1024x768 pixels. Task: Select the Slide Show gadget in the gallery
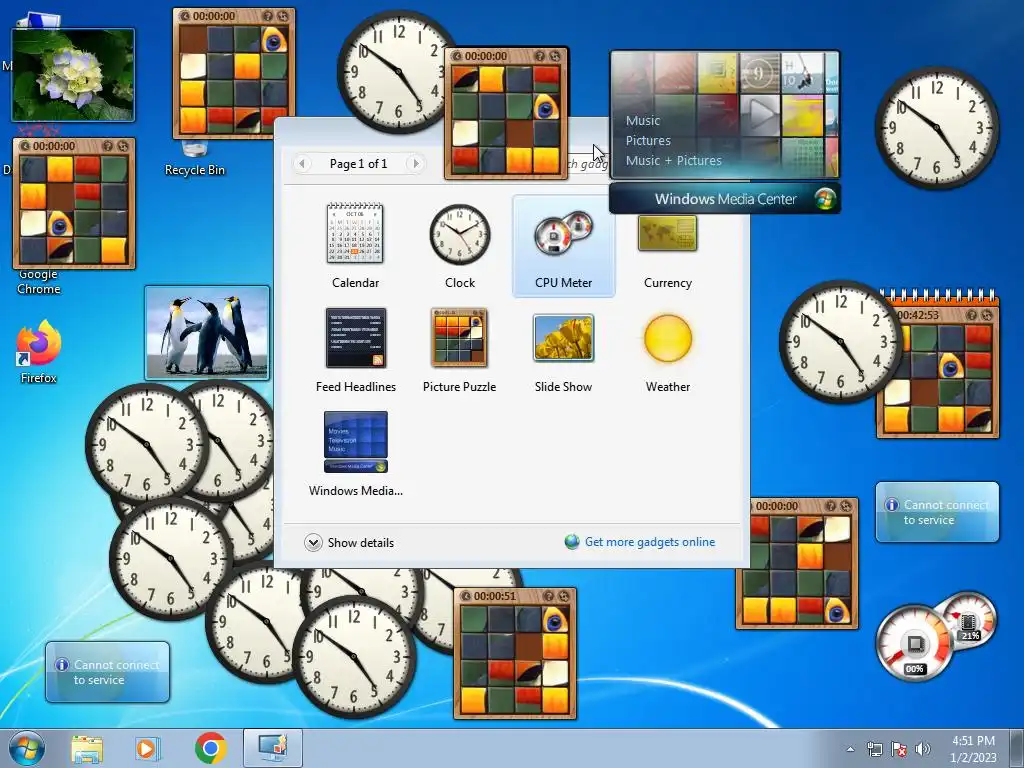[564, 350]
